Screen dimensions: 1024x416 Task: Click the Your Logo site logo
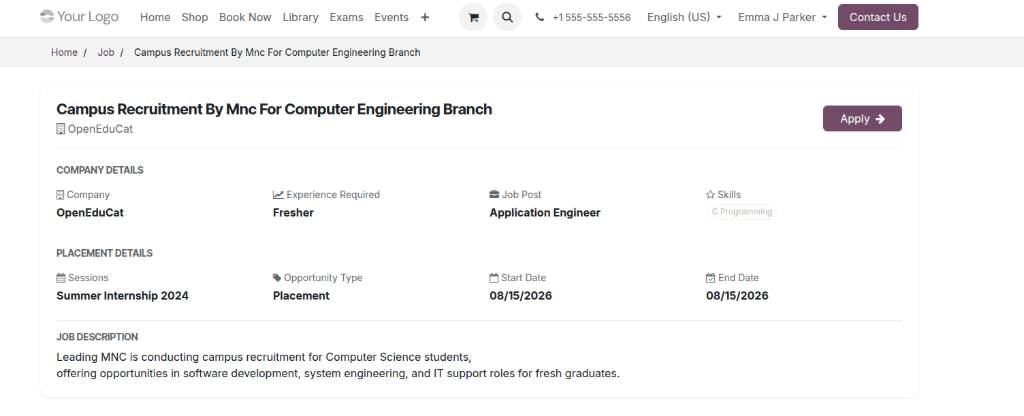79,16
